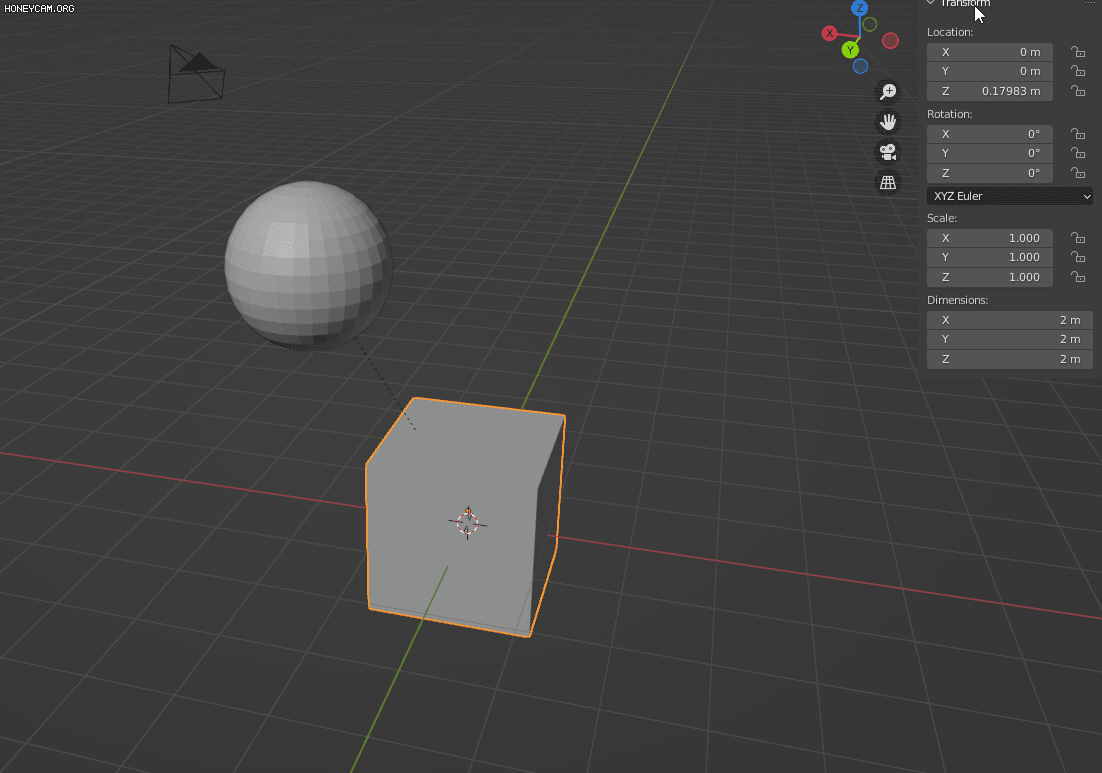Collapse the Transform panel
The height and width of the screenshot is (773, 1102).
[x=931, y=3]
